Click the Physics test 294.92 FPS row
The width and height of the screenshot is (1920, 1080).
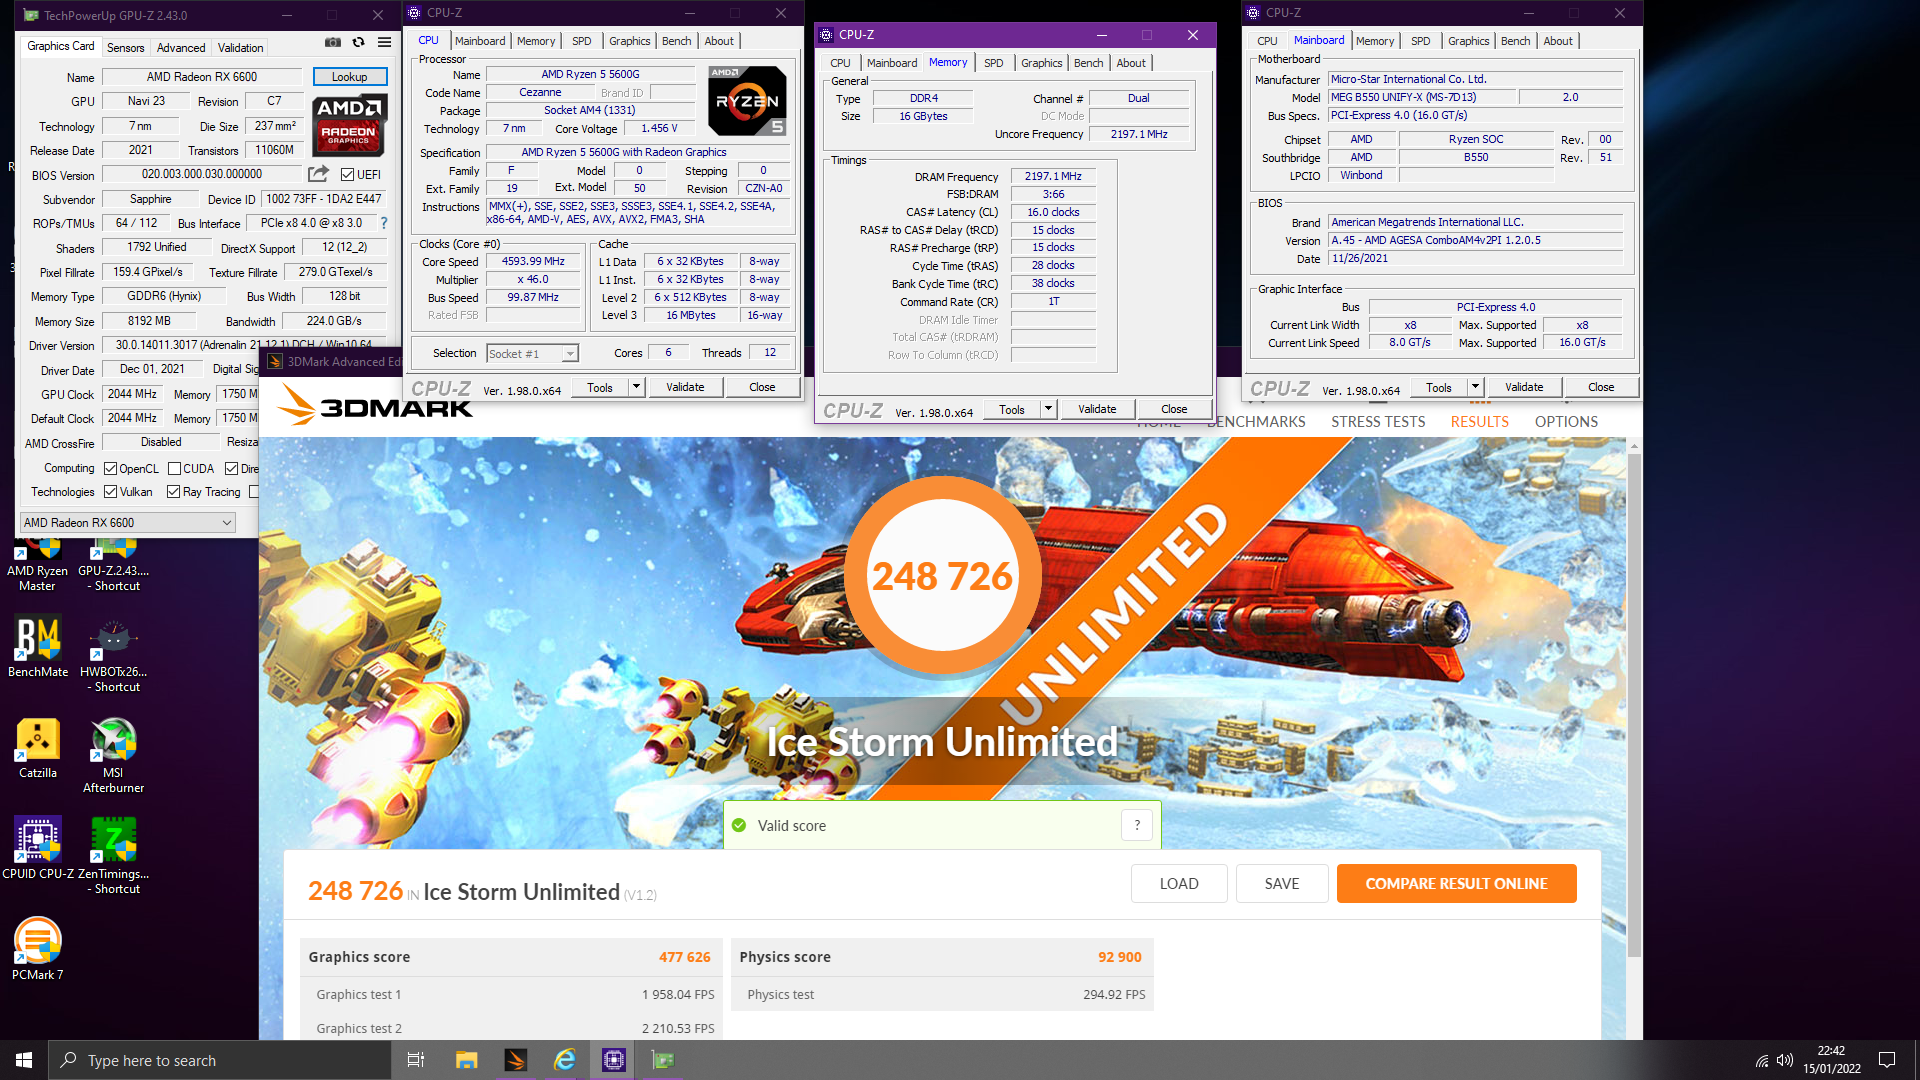pos(943,994)
